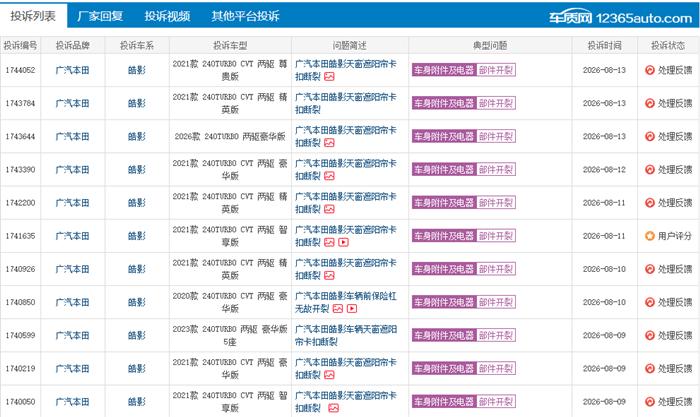Image resolution: width=700 pixels, height=417 pixels.
Task: Select the 投诉列表 tab
Action: coord(33,16)
